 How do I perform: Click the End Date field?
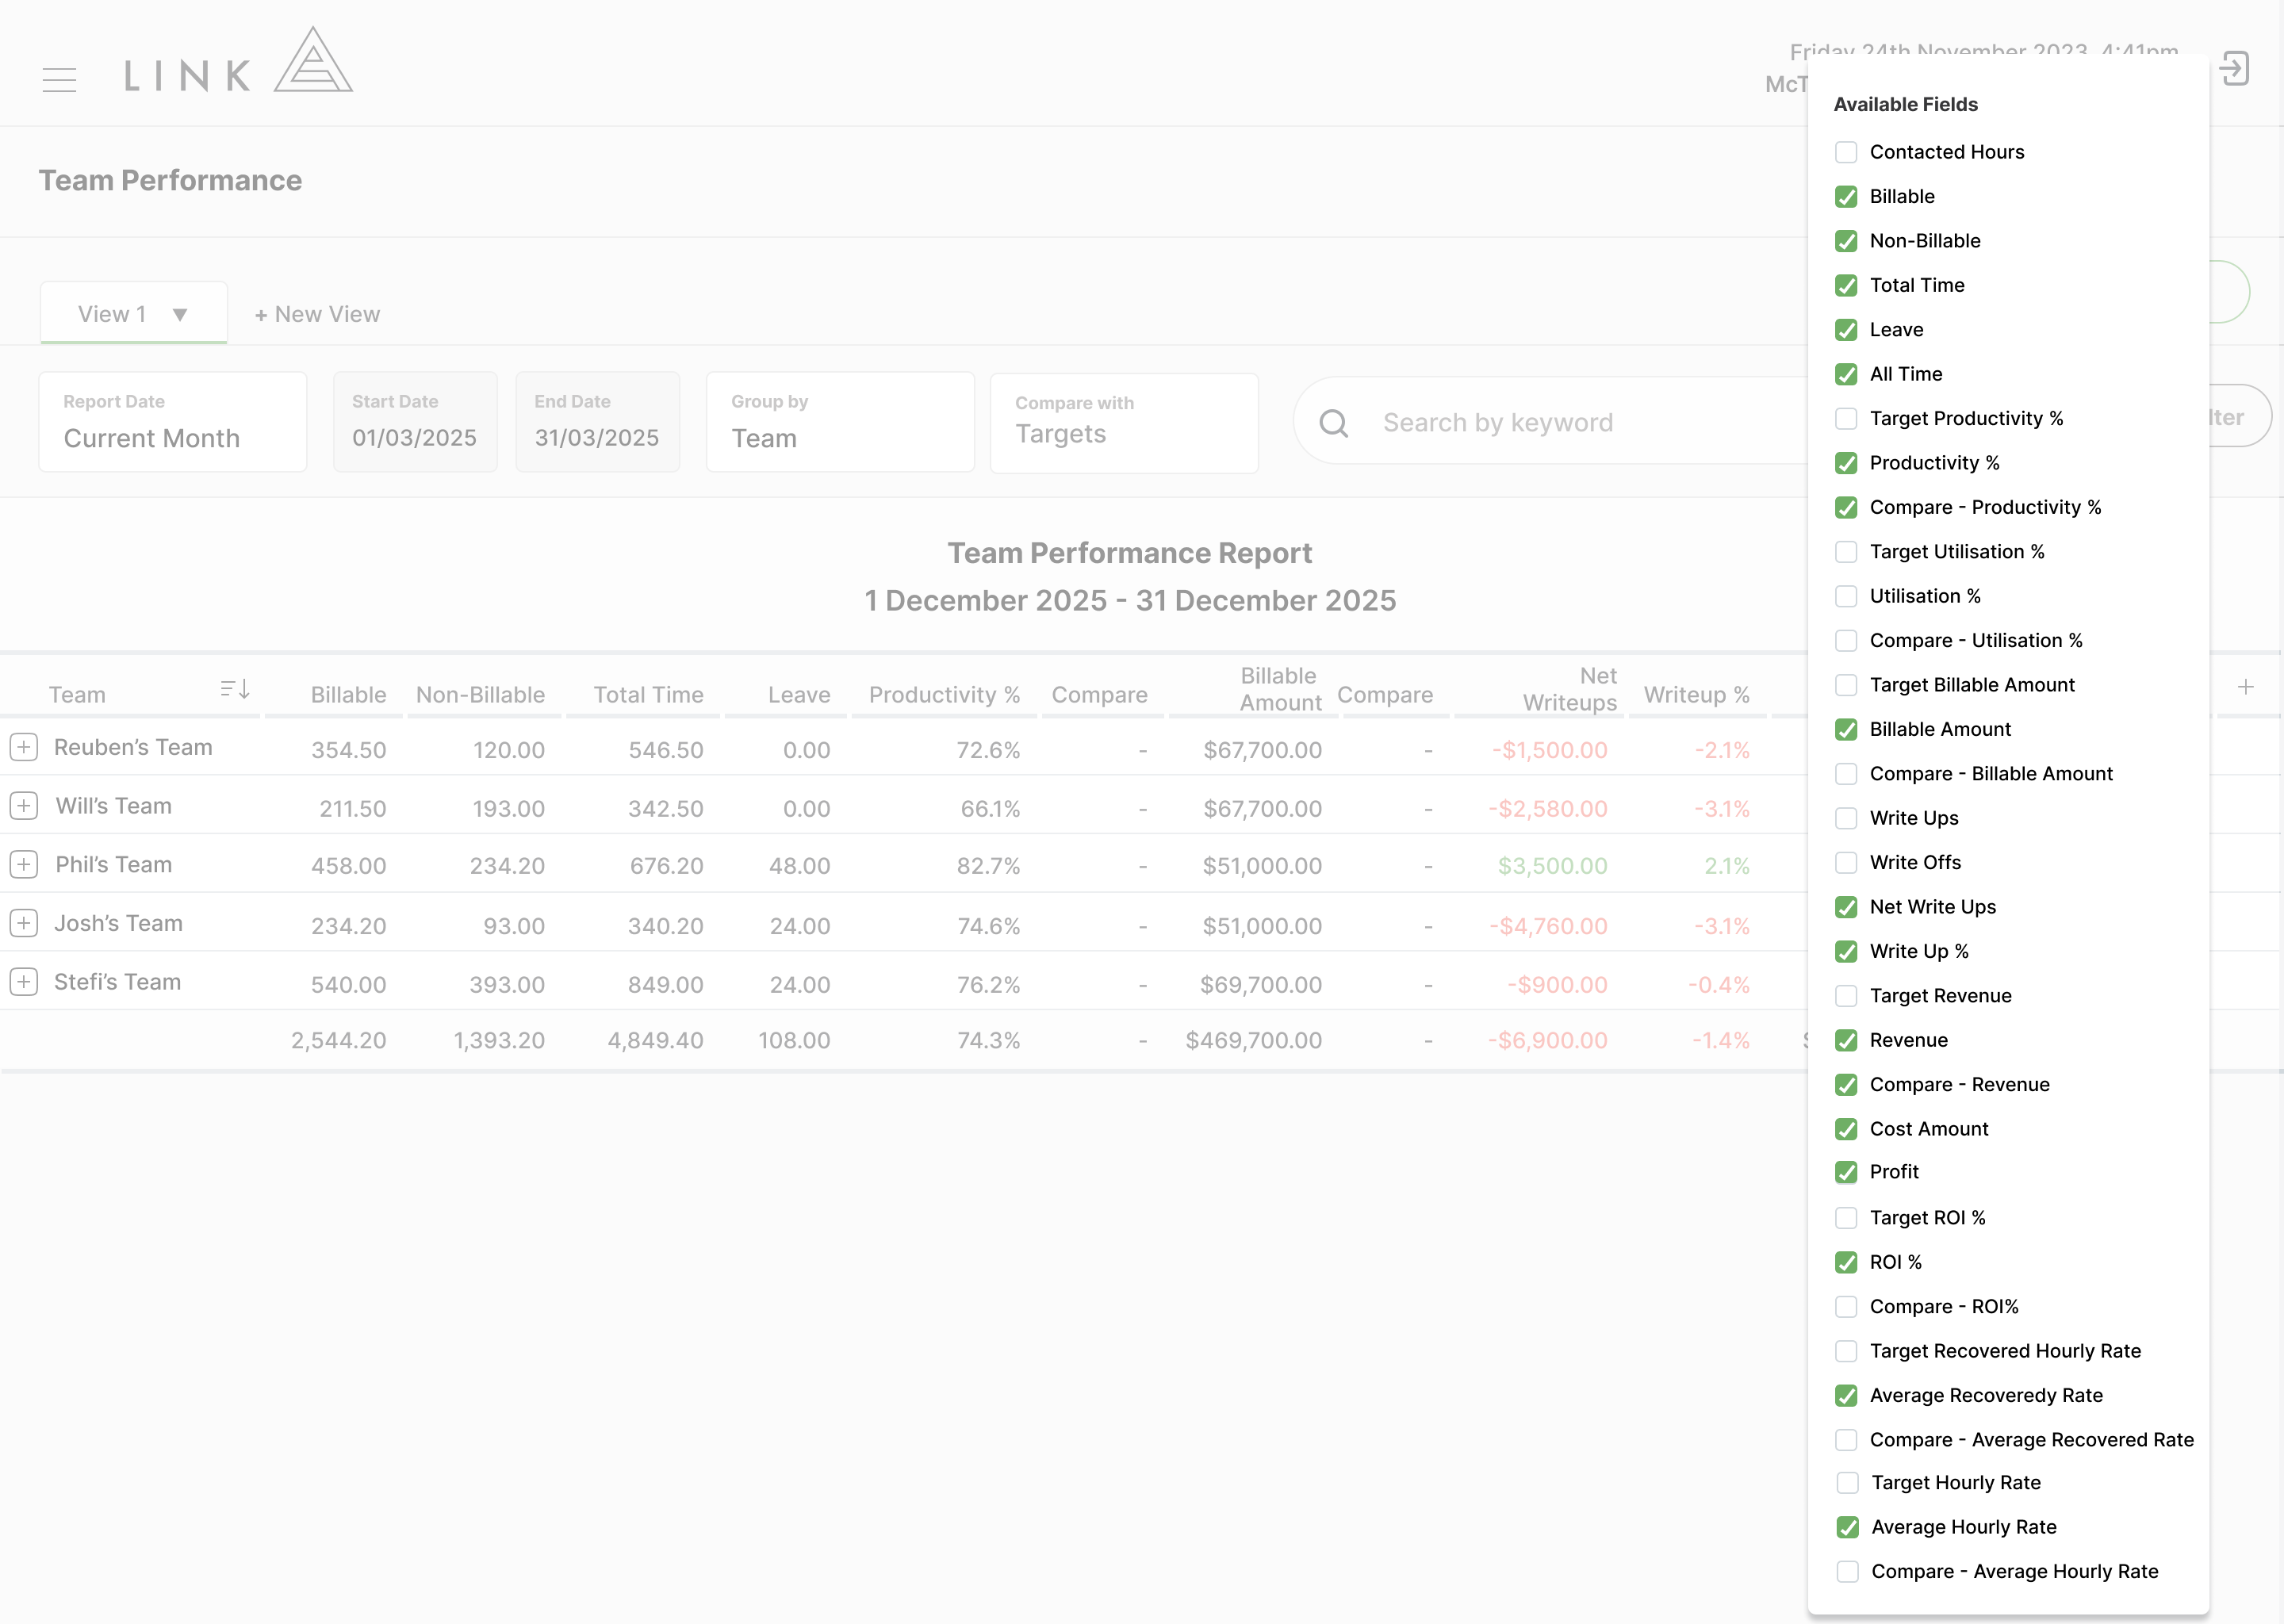click(597, 422)
